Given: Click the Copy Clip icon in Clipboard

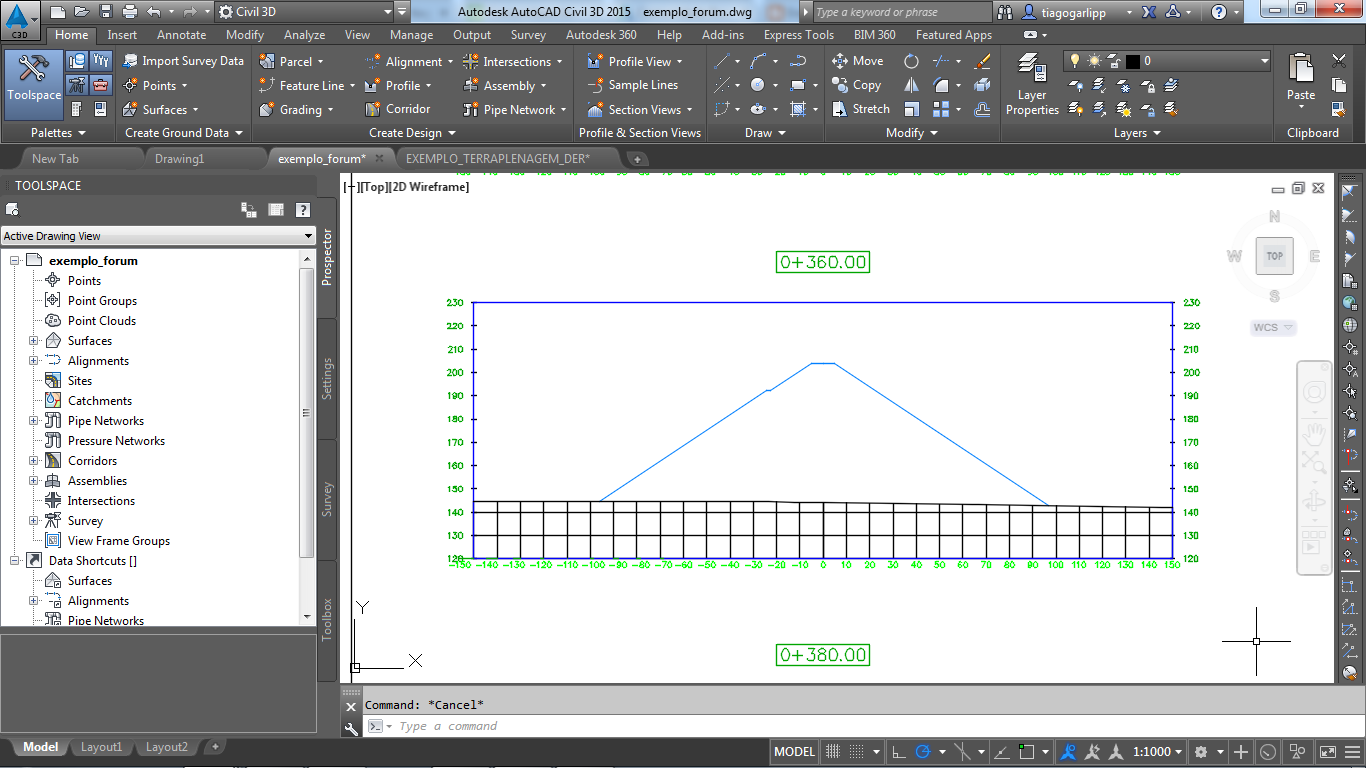Looking at the screenshot, I should click(1339, 85).
